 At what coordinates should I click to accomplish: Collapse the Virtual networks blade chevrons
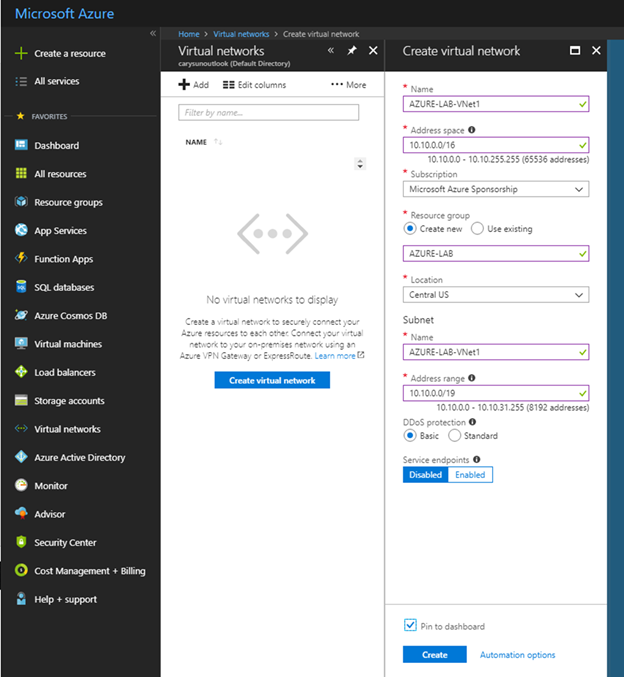click(331, 51)
